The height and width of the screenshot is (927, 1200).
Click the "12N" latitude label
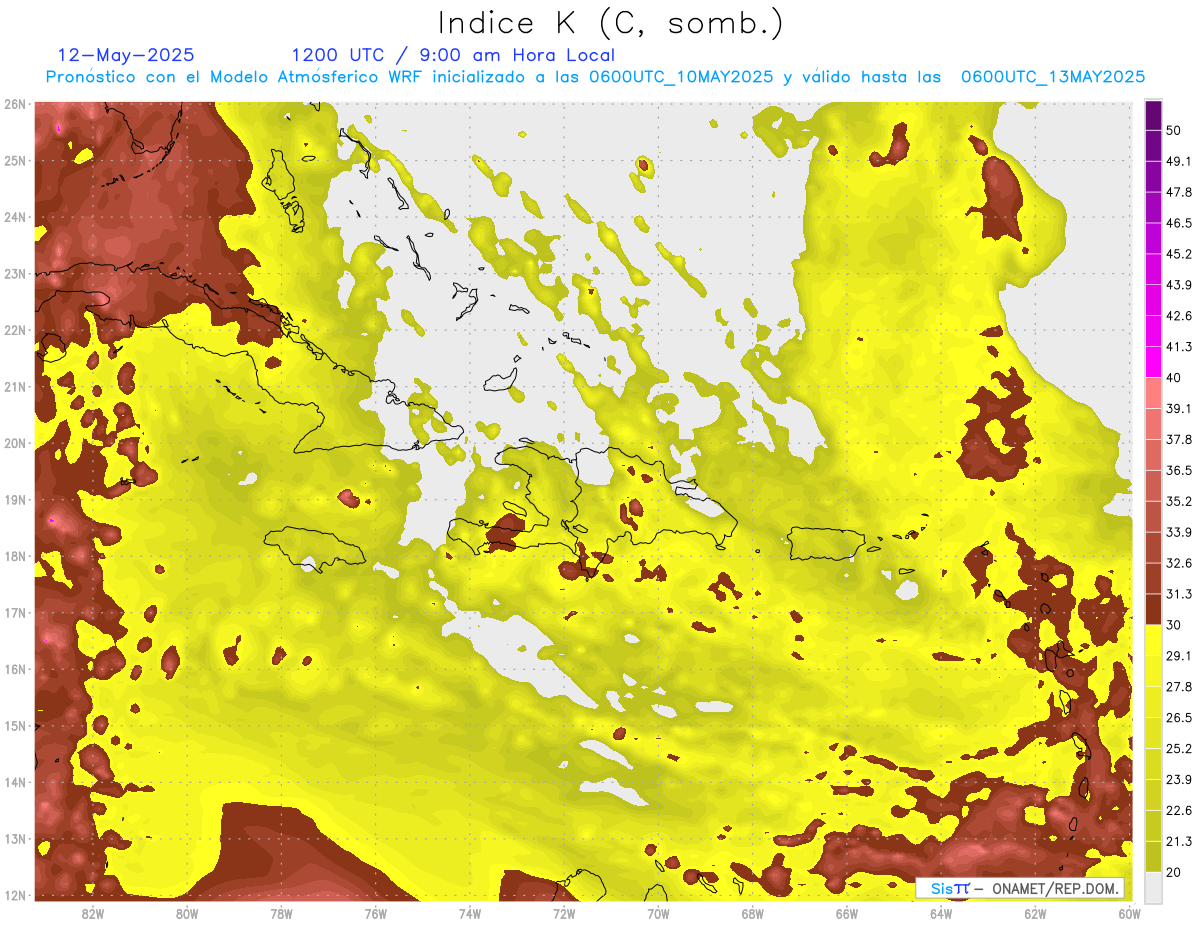point(14,895)
